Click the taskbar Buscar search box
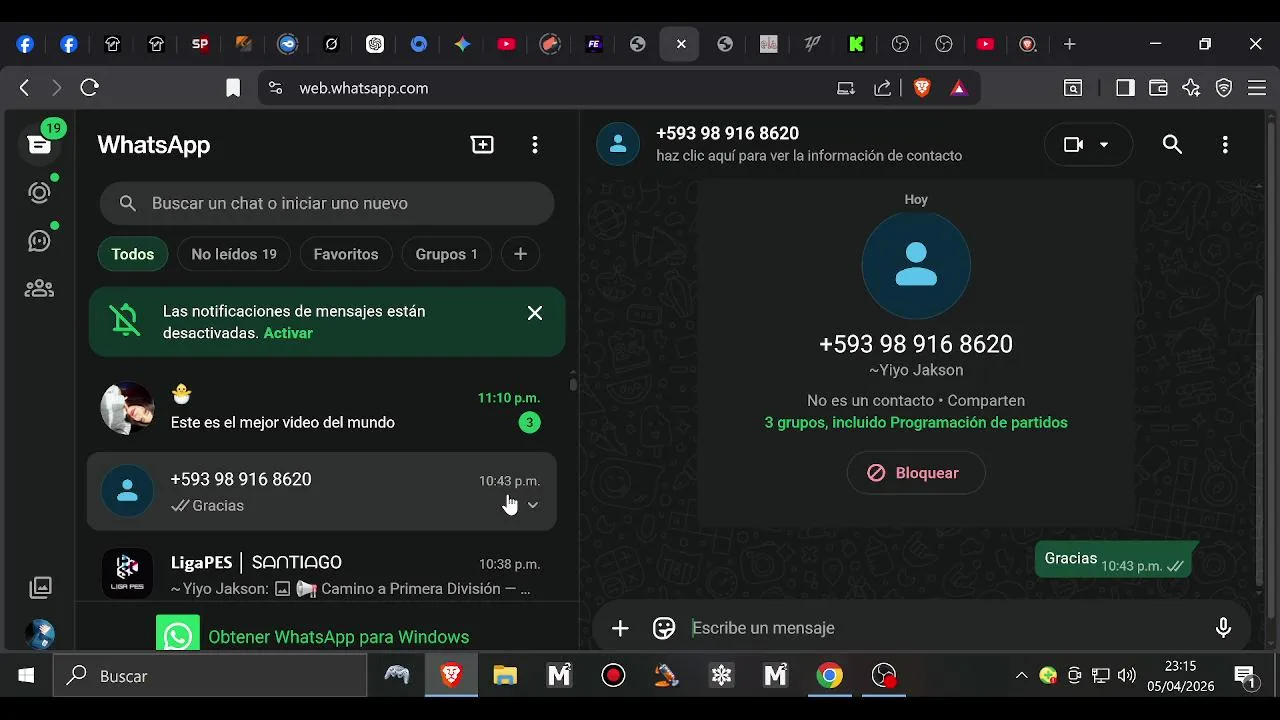 (x=210, y=676)
